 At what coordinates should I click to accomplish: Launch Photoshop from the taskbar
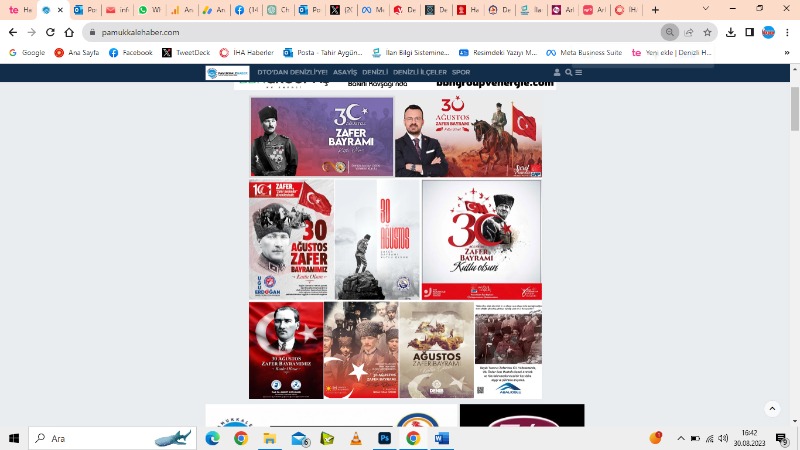[x=384, y=438]
